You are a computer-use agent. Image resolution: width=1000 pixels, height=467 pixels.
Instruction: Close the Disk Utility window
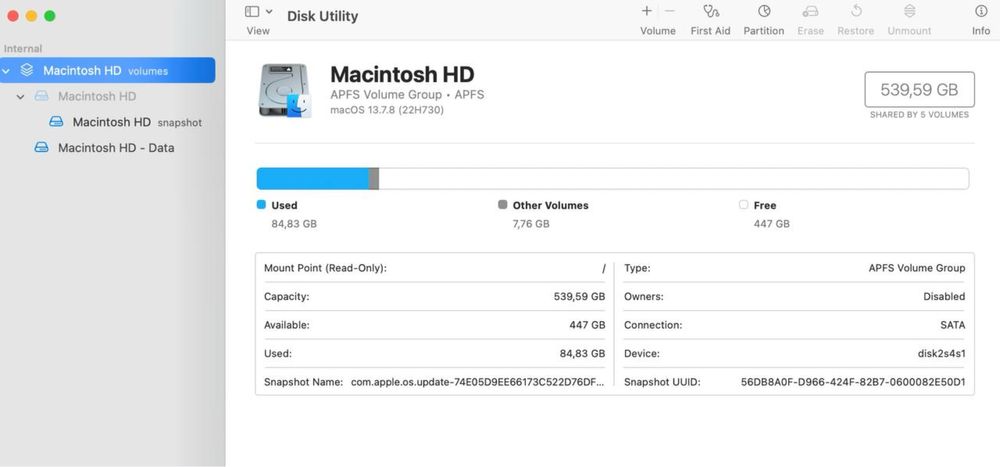[x=13, y=16]
